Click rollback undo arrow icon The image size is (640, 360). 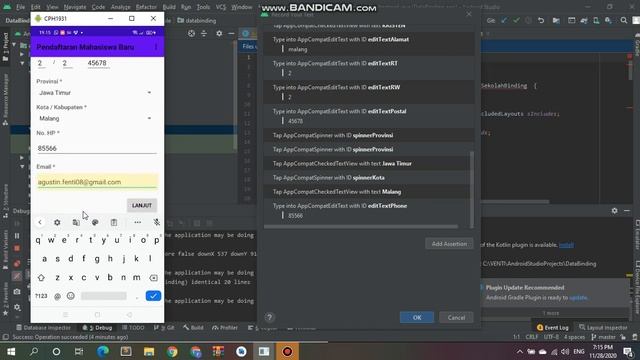pyautogui.click(x=541, y=20)
